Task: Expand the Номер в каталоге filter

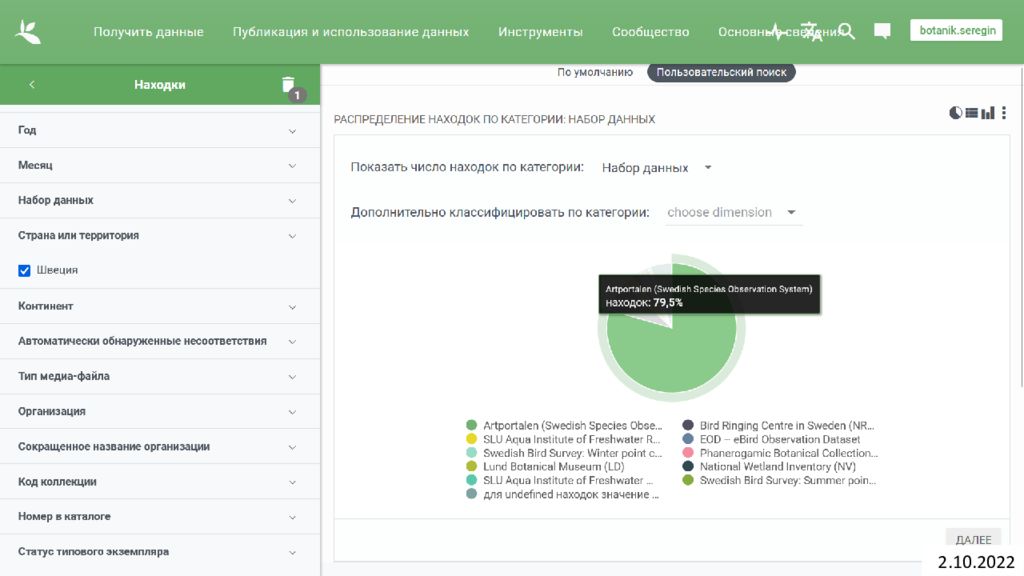Action: pyautogui.click(x=160, y=517)
